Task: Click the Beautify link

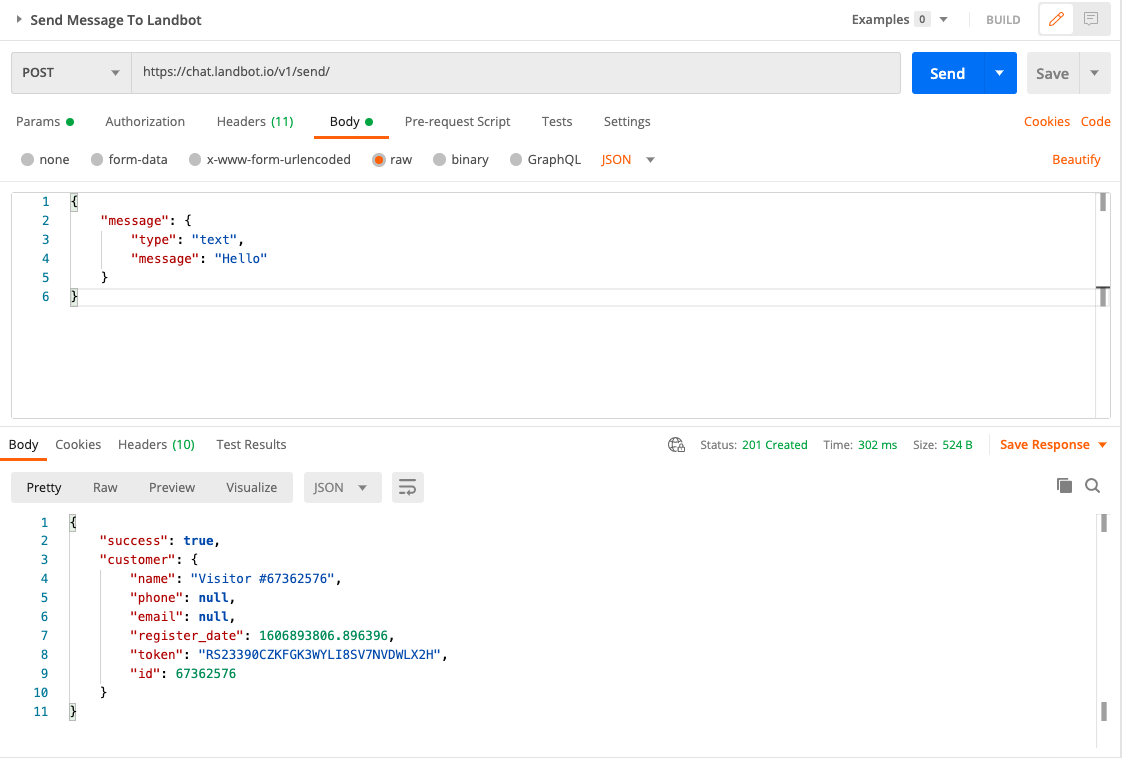Action: 1076,160
